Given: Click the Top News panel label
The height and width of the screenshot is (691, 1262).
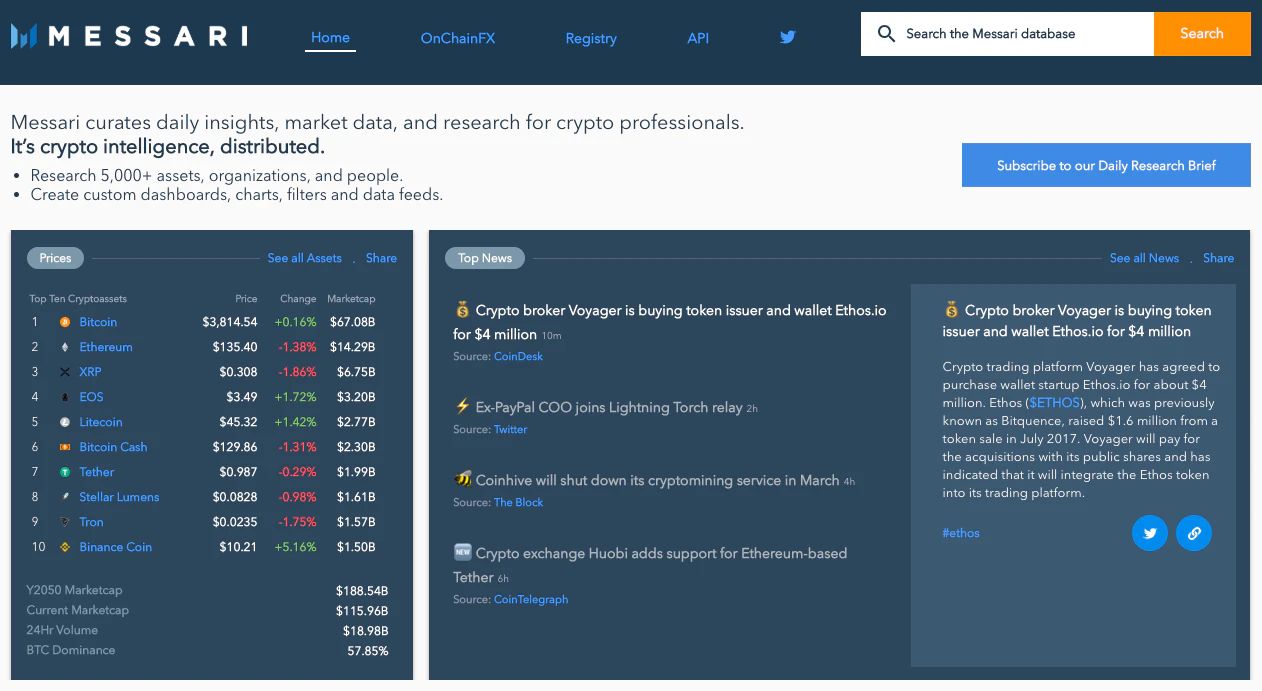Looking at the screenshot, I should coord(485,258).
